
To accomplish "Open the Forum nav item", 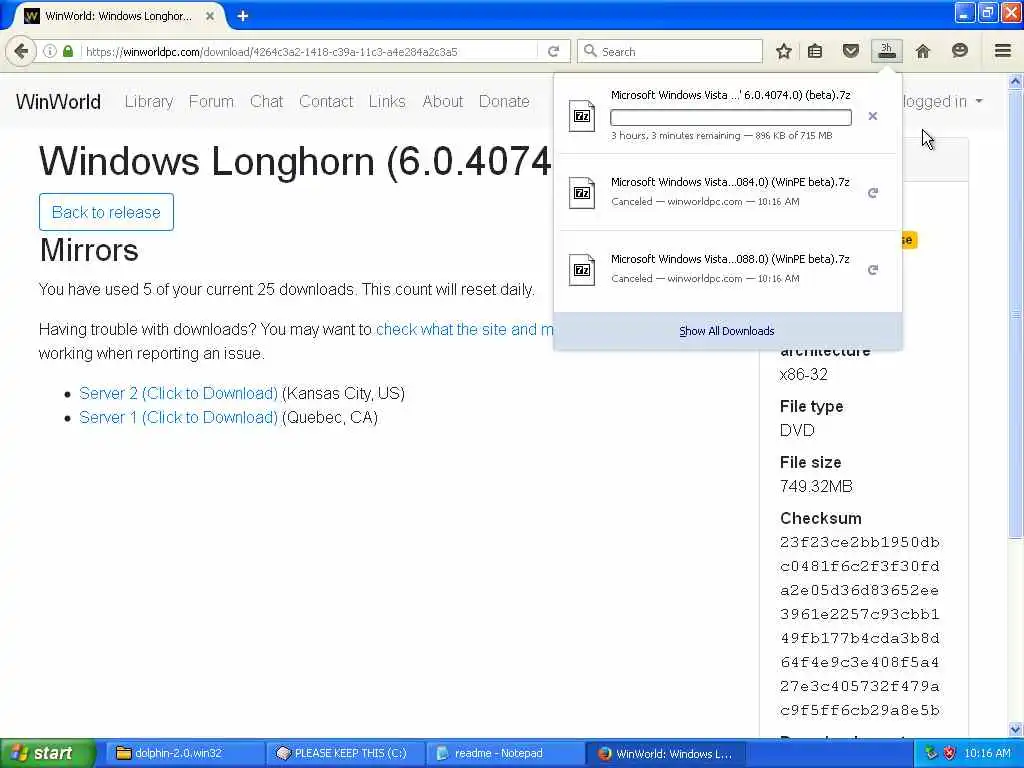I will coord(211,101).
